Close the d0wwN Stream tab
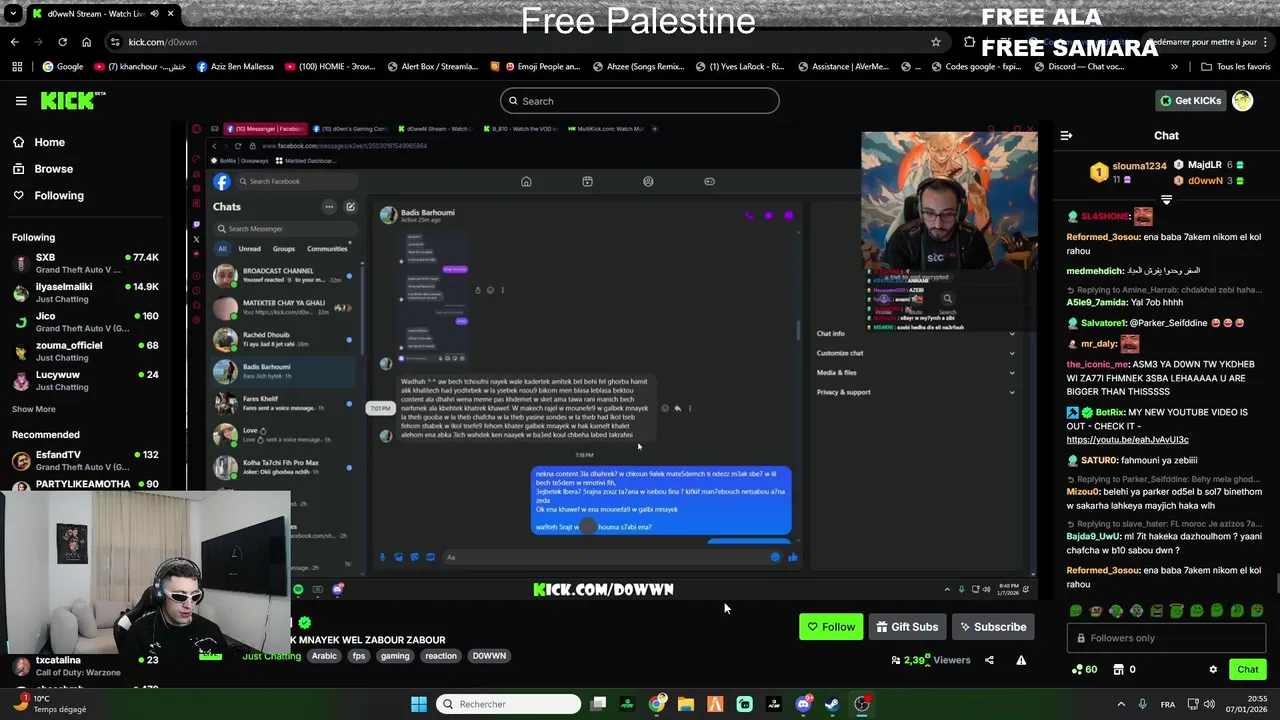1280x720 pixels. [170, 14]
